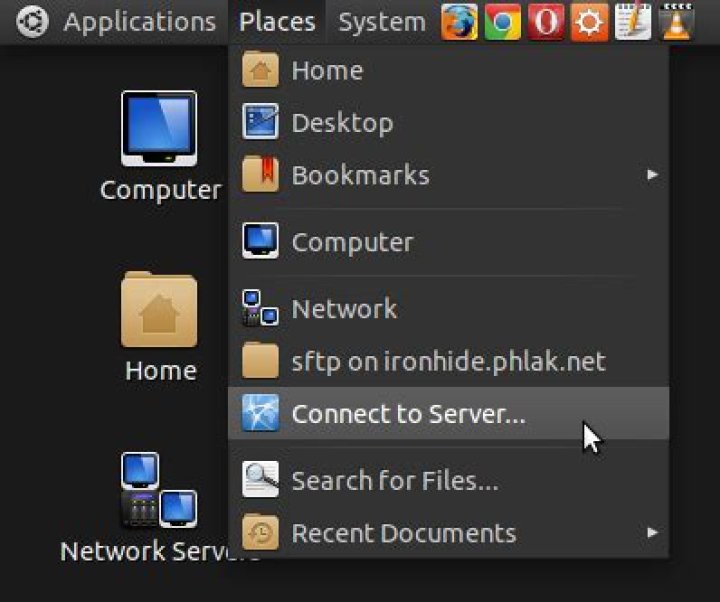Screen dimensions: 720x602
Task: Click the Network icon in Places menu
Action: coord(260,308)
